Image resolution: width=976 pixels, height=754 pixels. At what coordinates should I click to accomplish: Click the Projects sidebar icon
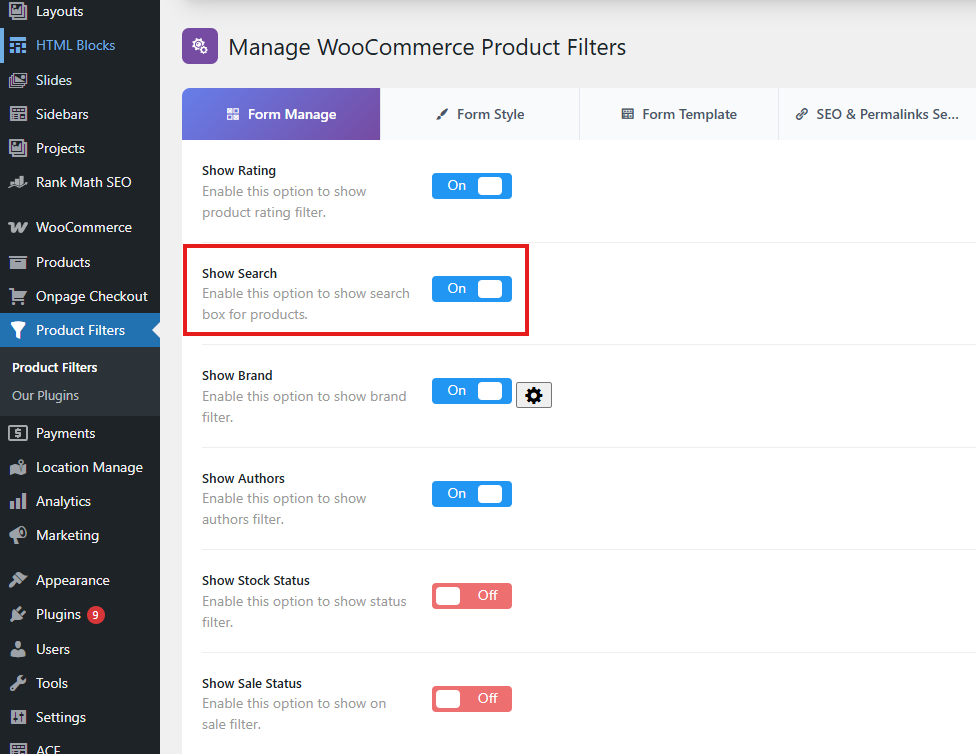(18, 148)
